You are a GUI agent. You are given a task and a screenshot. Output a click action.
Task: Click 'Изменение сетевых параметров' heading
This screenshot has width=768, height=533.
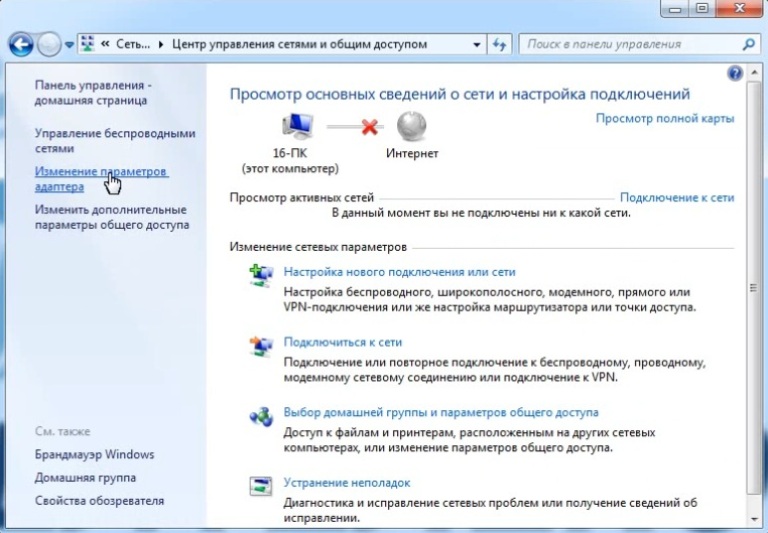318,247
